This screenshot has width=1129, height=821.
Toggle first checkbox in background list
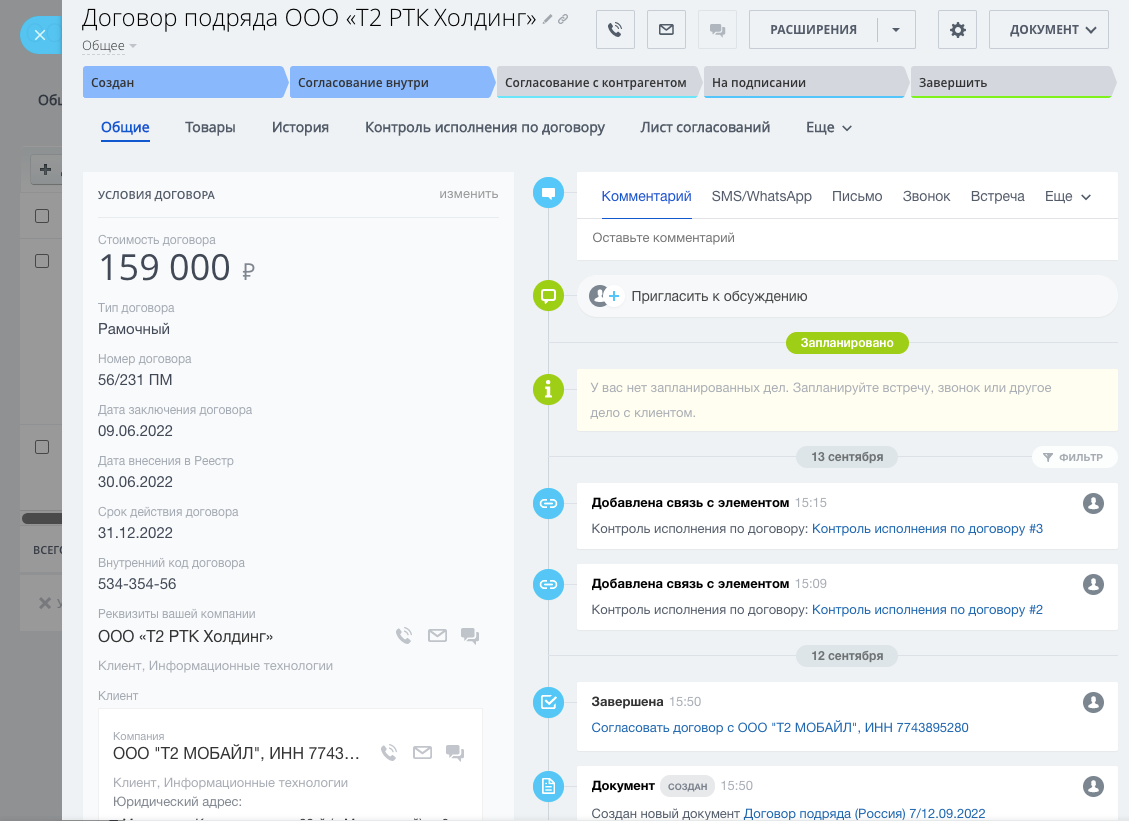coord(42,216)
